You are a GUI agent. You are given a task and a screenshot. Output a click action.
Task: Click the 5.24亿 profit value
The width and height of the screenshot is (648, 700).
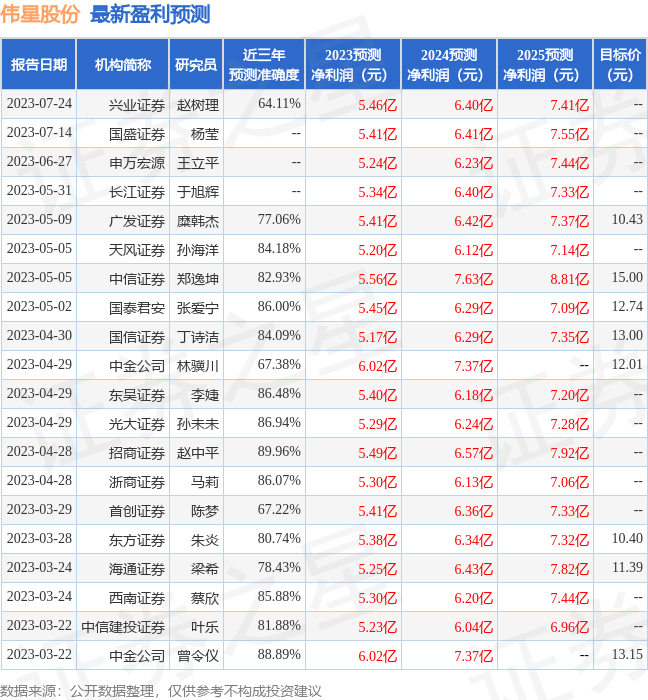coord(378,163)
